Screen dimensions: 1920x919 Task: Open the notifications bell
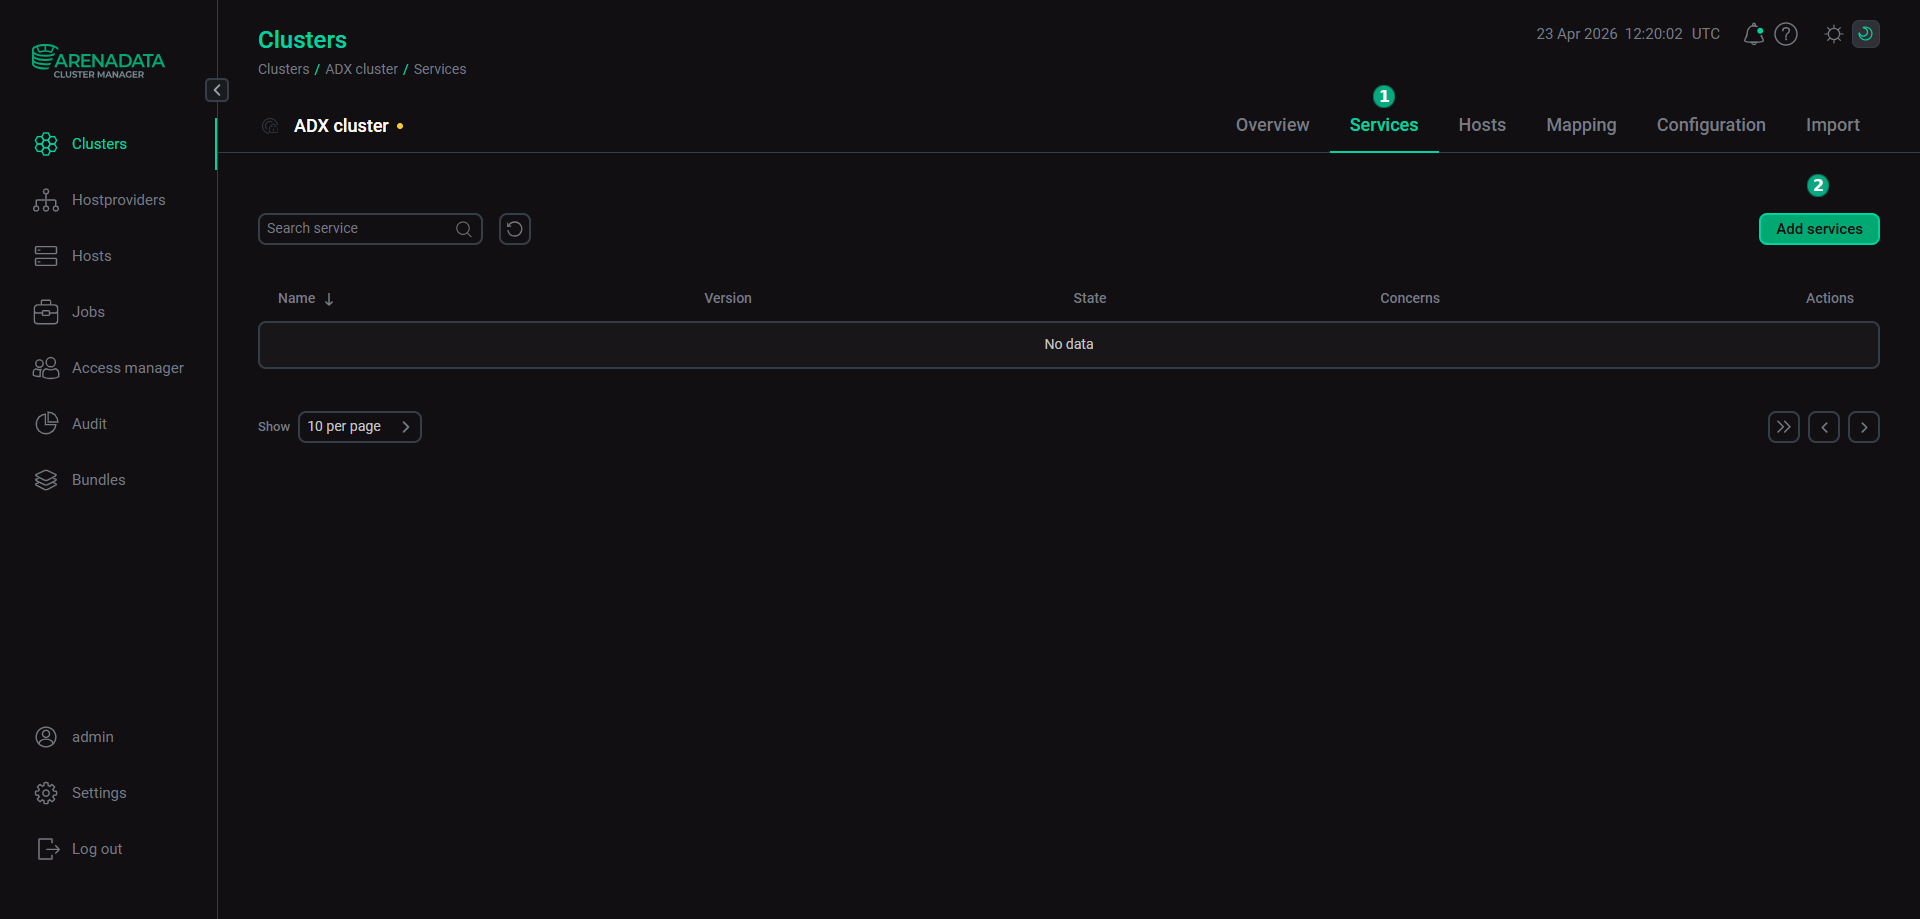[x=1753, y=34]
